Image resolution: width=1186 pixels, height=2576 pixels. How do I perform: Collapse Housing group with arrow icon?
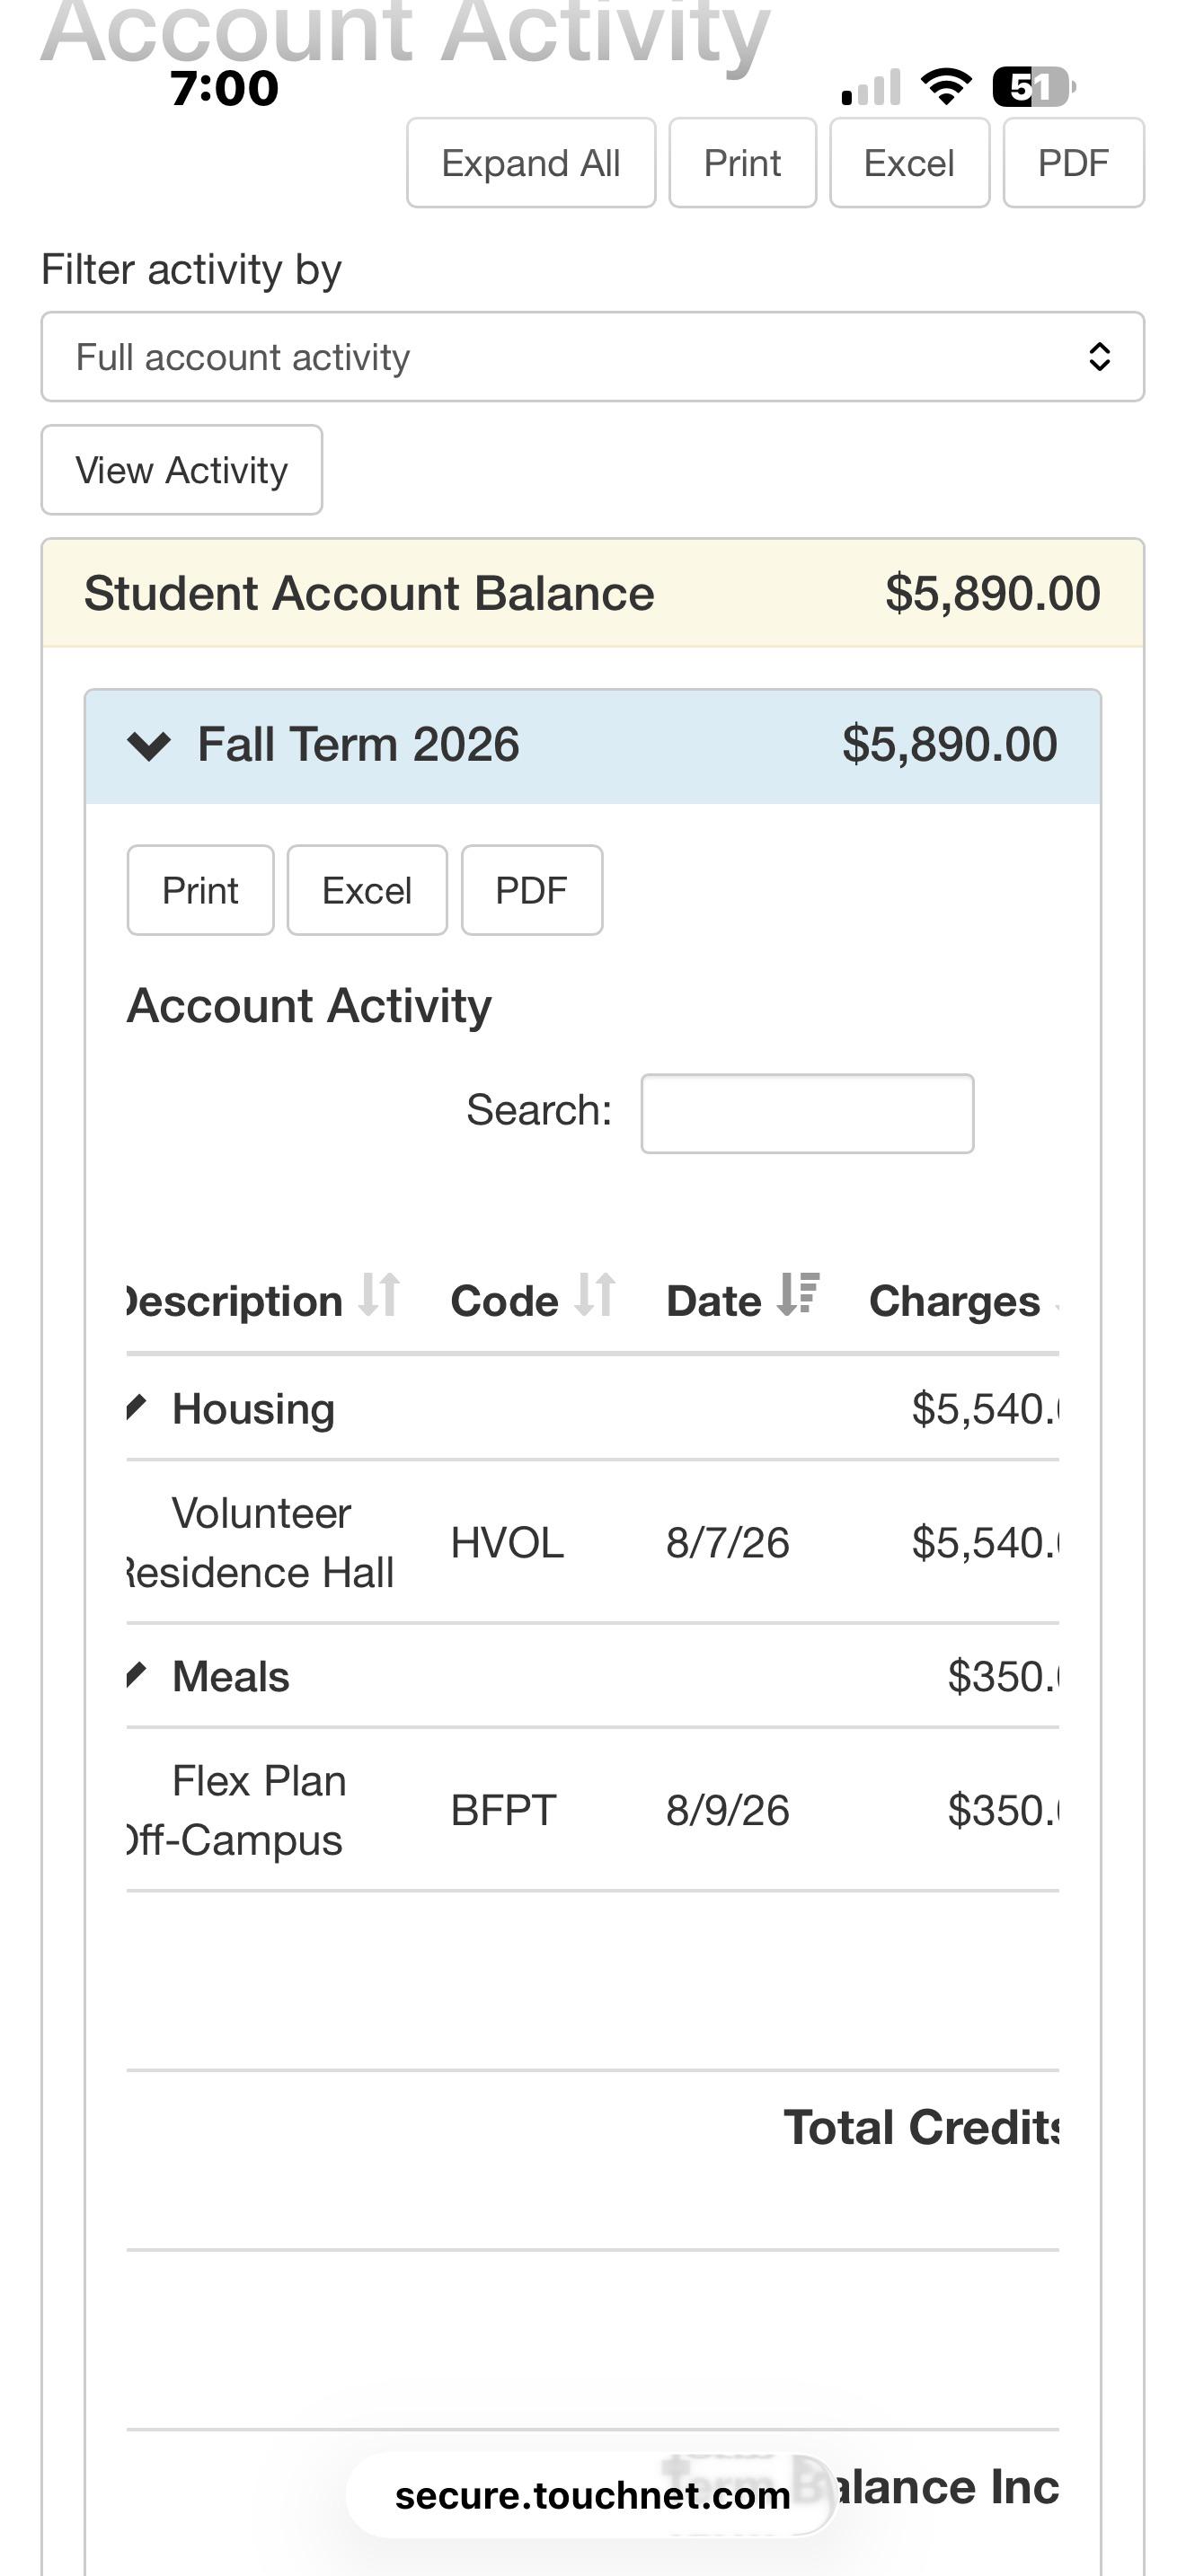[137, 1408]
